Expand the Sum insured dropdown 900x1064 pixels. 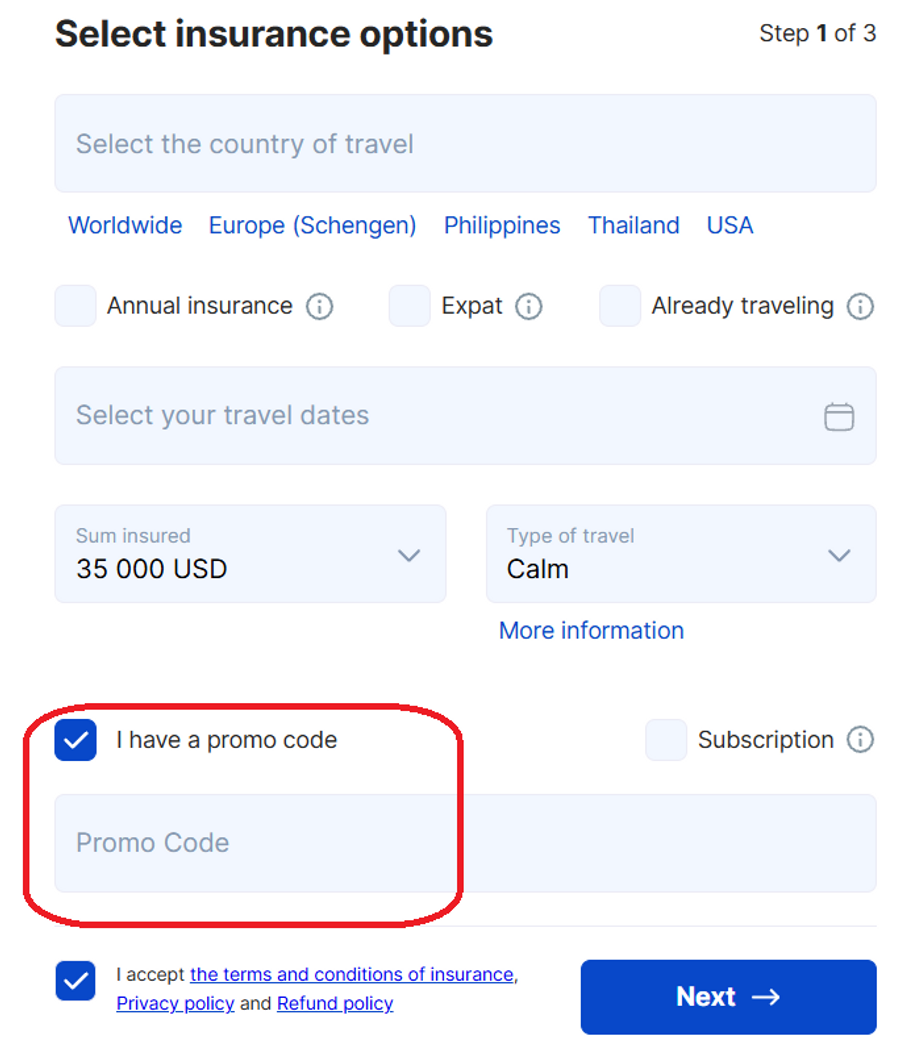250,554
